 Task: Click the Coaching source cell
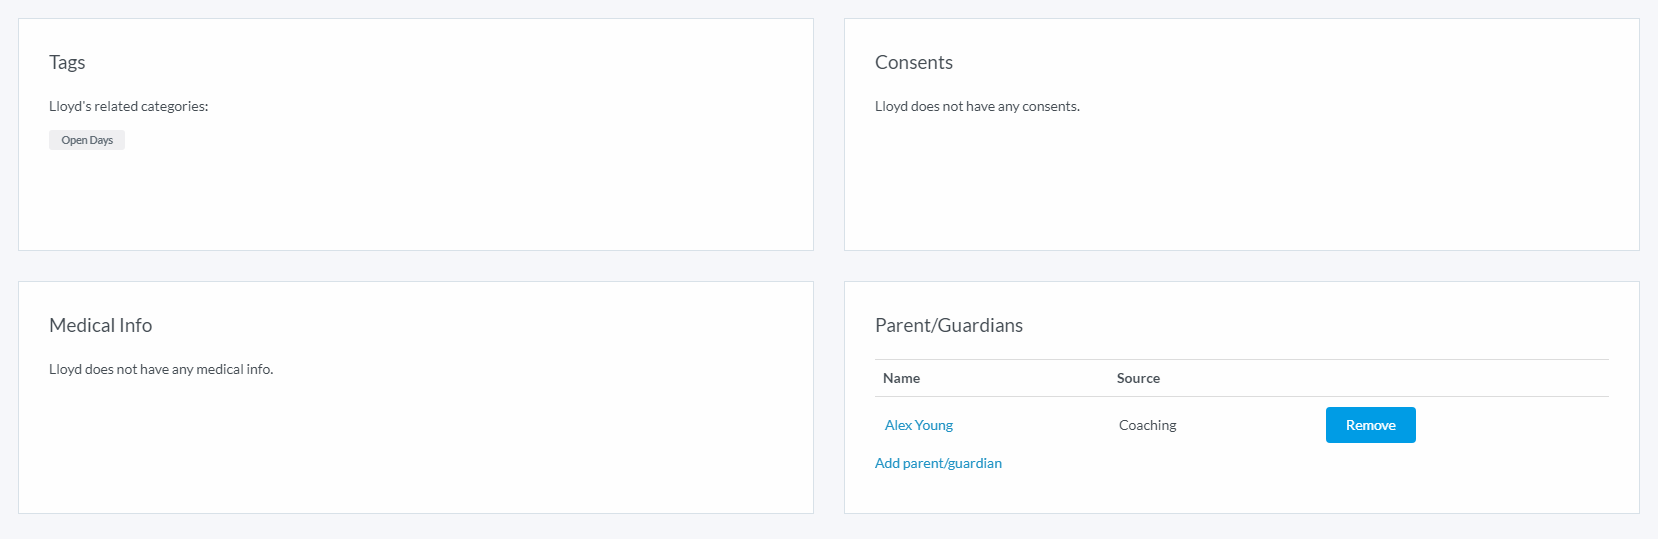pyautogui.click(x=1147, y=425)
